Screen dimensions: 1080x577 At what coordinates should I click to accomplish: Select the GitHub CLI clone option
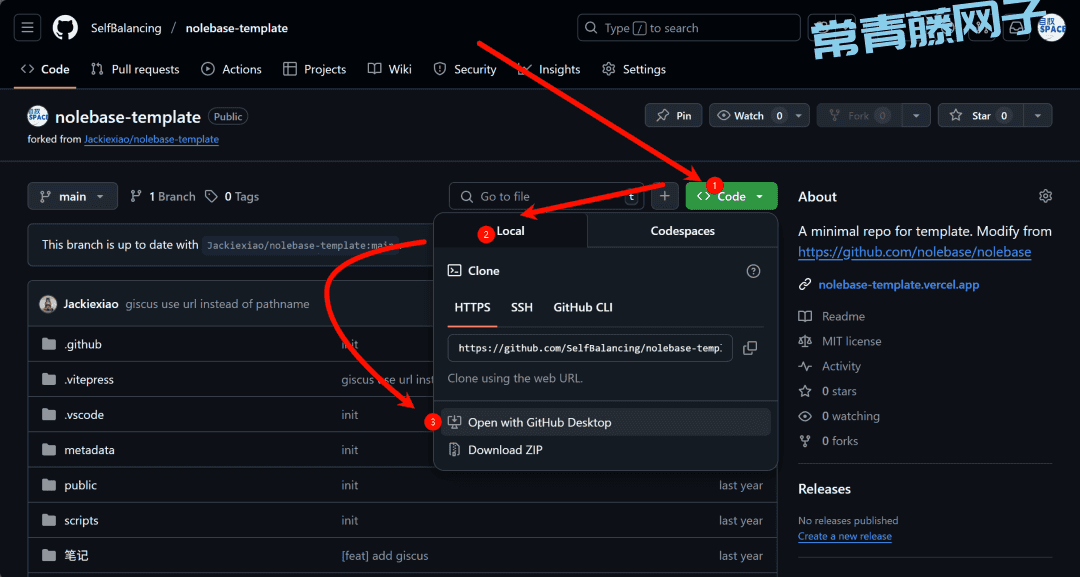[x=583, y=307]
